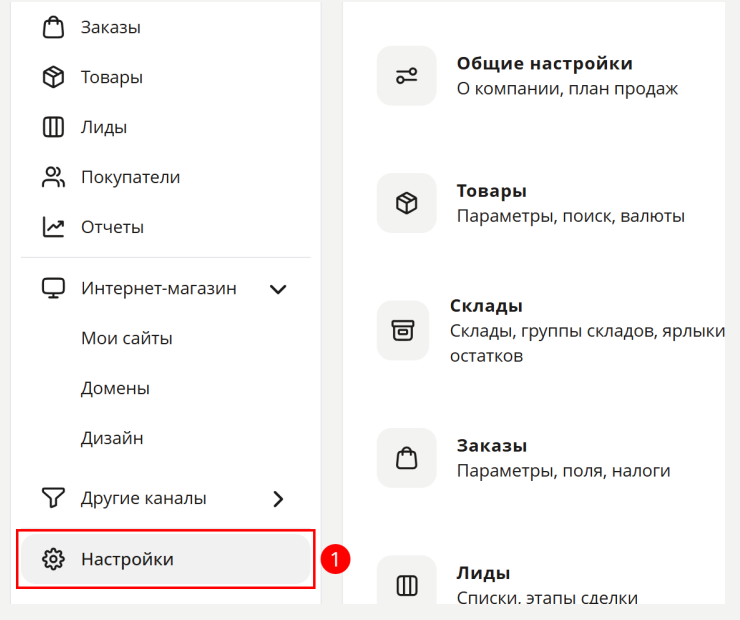Viewport: 740px width, 620px height.
Task: Select Настройки in the sidebar
Action: pos(166,559)
